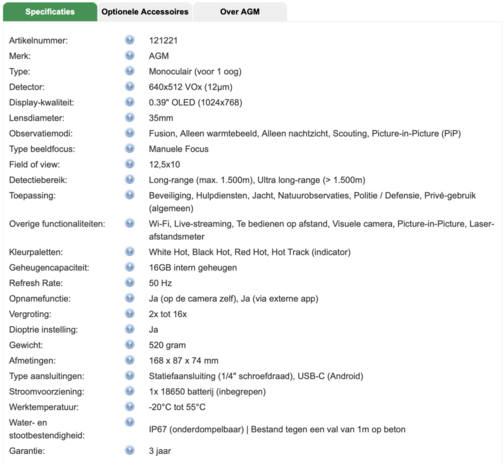
Task: Click help icon for Type beeldfocus
Action: [x=130, y=148]
